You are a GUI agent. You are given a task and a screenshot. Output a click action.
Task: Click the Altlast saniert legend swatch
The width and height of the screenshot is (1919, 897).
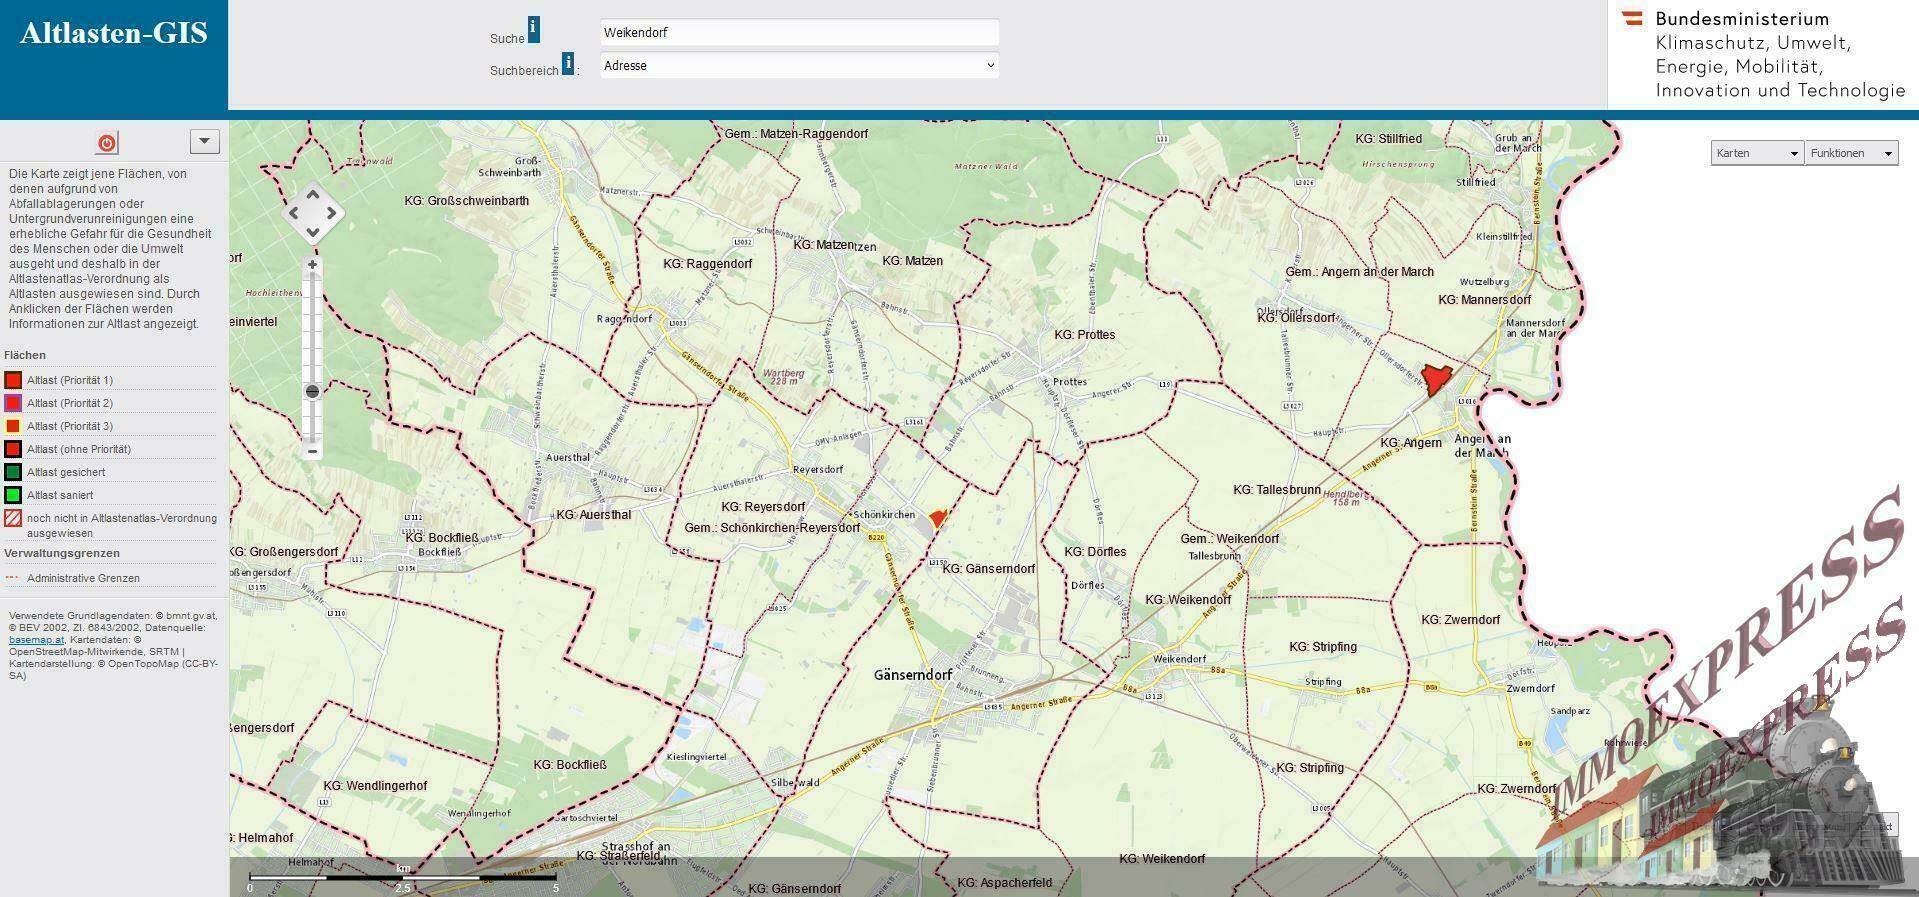(x=13, y=495)
